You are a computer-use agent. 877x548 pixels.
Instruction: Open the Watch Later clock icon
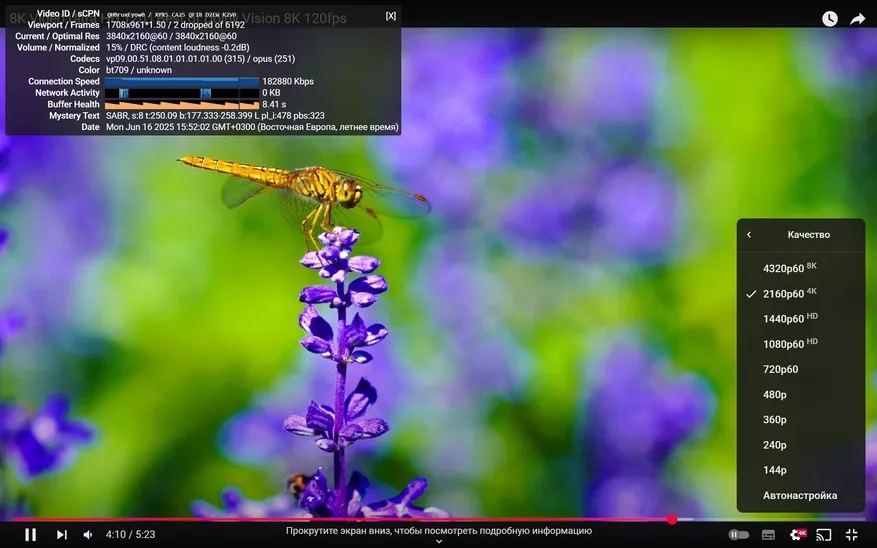click(830, 19)
